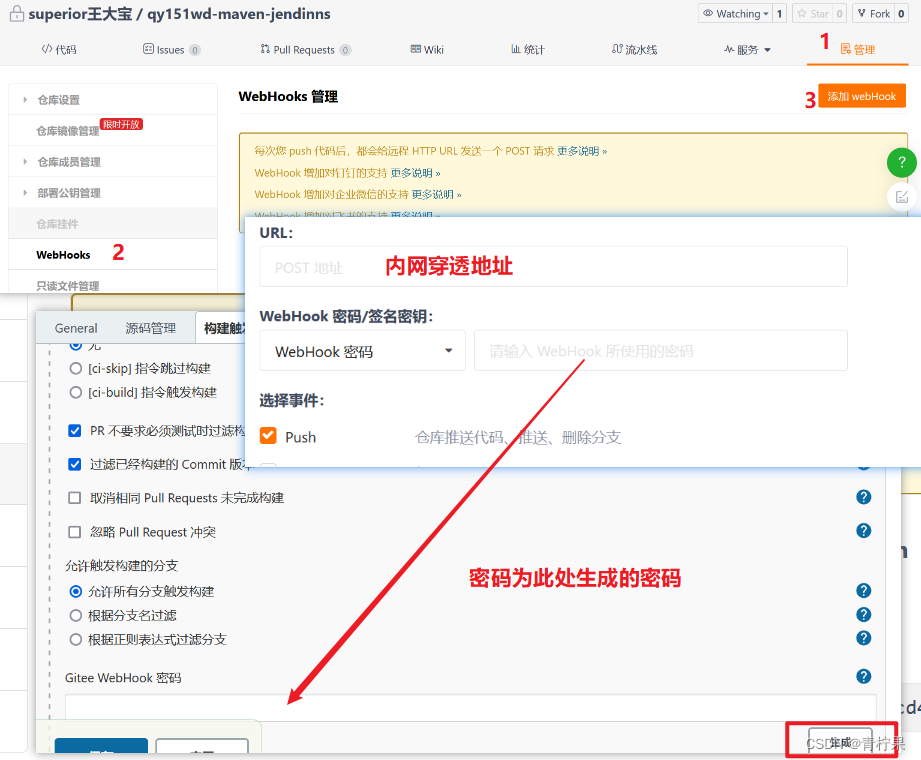
Task: Expand 部署公钥管理 in sidebar
Action: click(69, 193)
